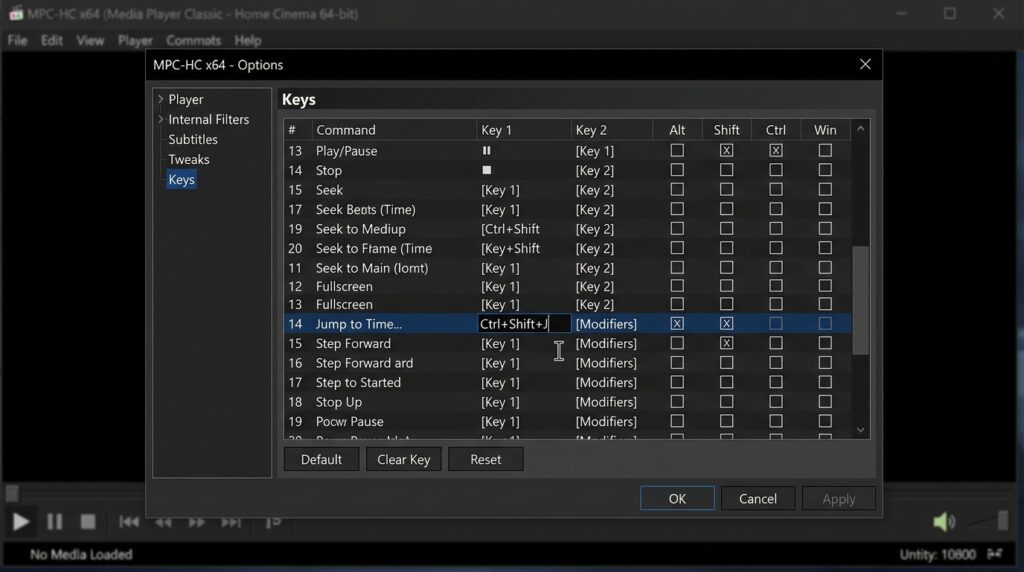Tick the Win checkbox for Step to Started

[x=825, y=382]
